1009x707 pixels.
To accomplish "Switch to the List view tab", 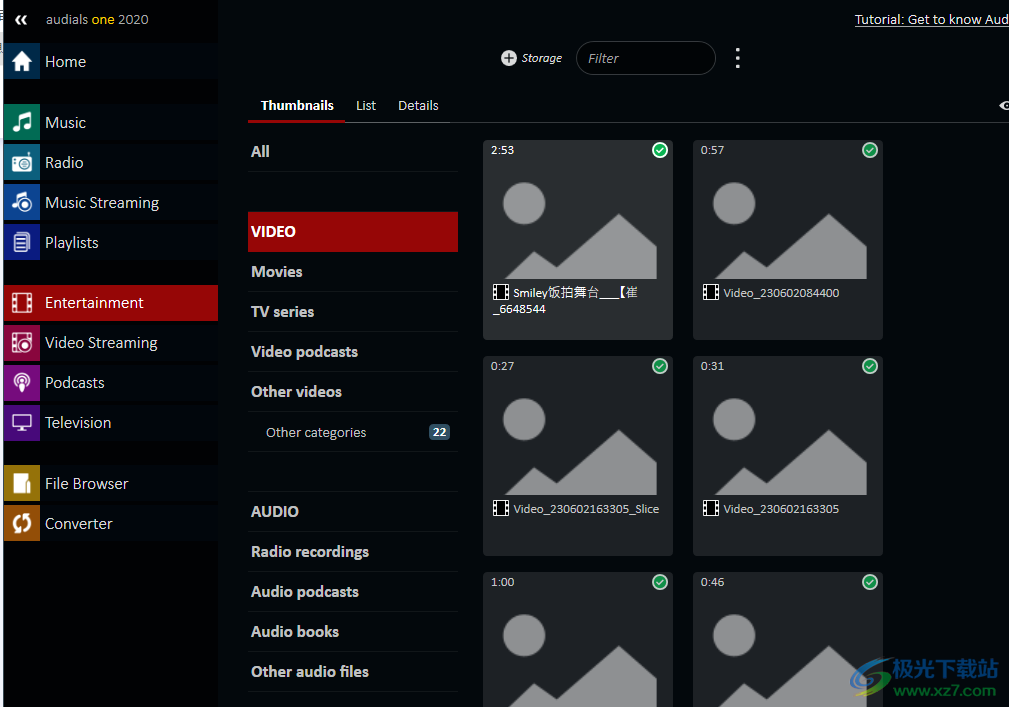I will tap(366, 106).
